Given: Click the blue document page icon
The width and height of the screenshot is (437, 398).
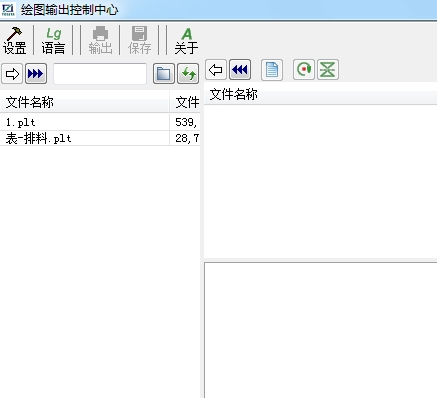Looking at the screenshot, I should click(x=272, y=70).
